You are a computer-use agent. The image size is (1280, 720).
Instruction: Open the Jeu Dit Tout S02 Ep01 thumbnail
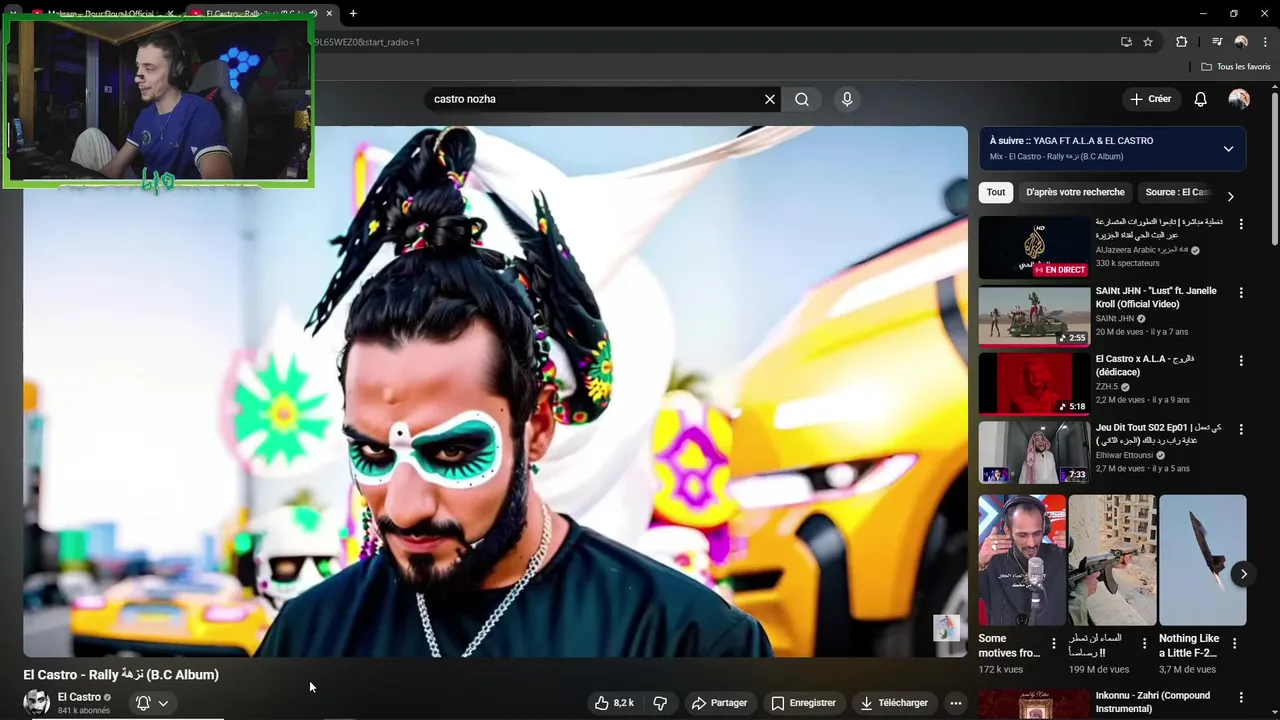(x=1034, y=452)
